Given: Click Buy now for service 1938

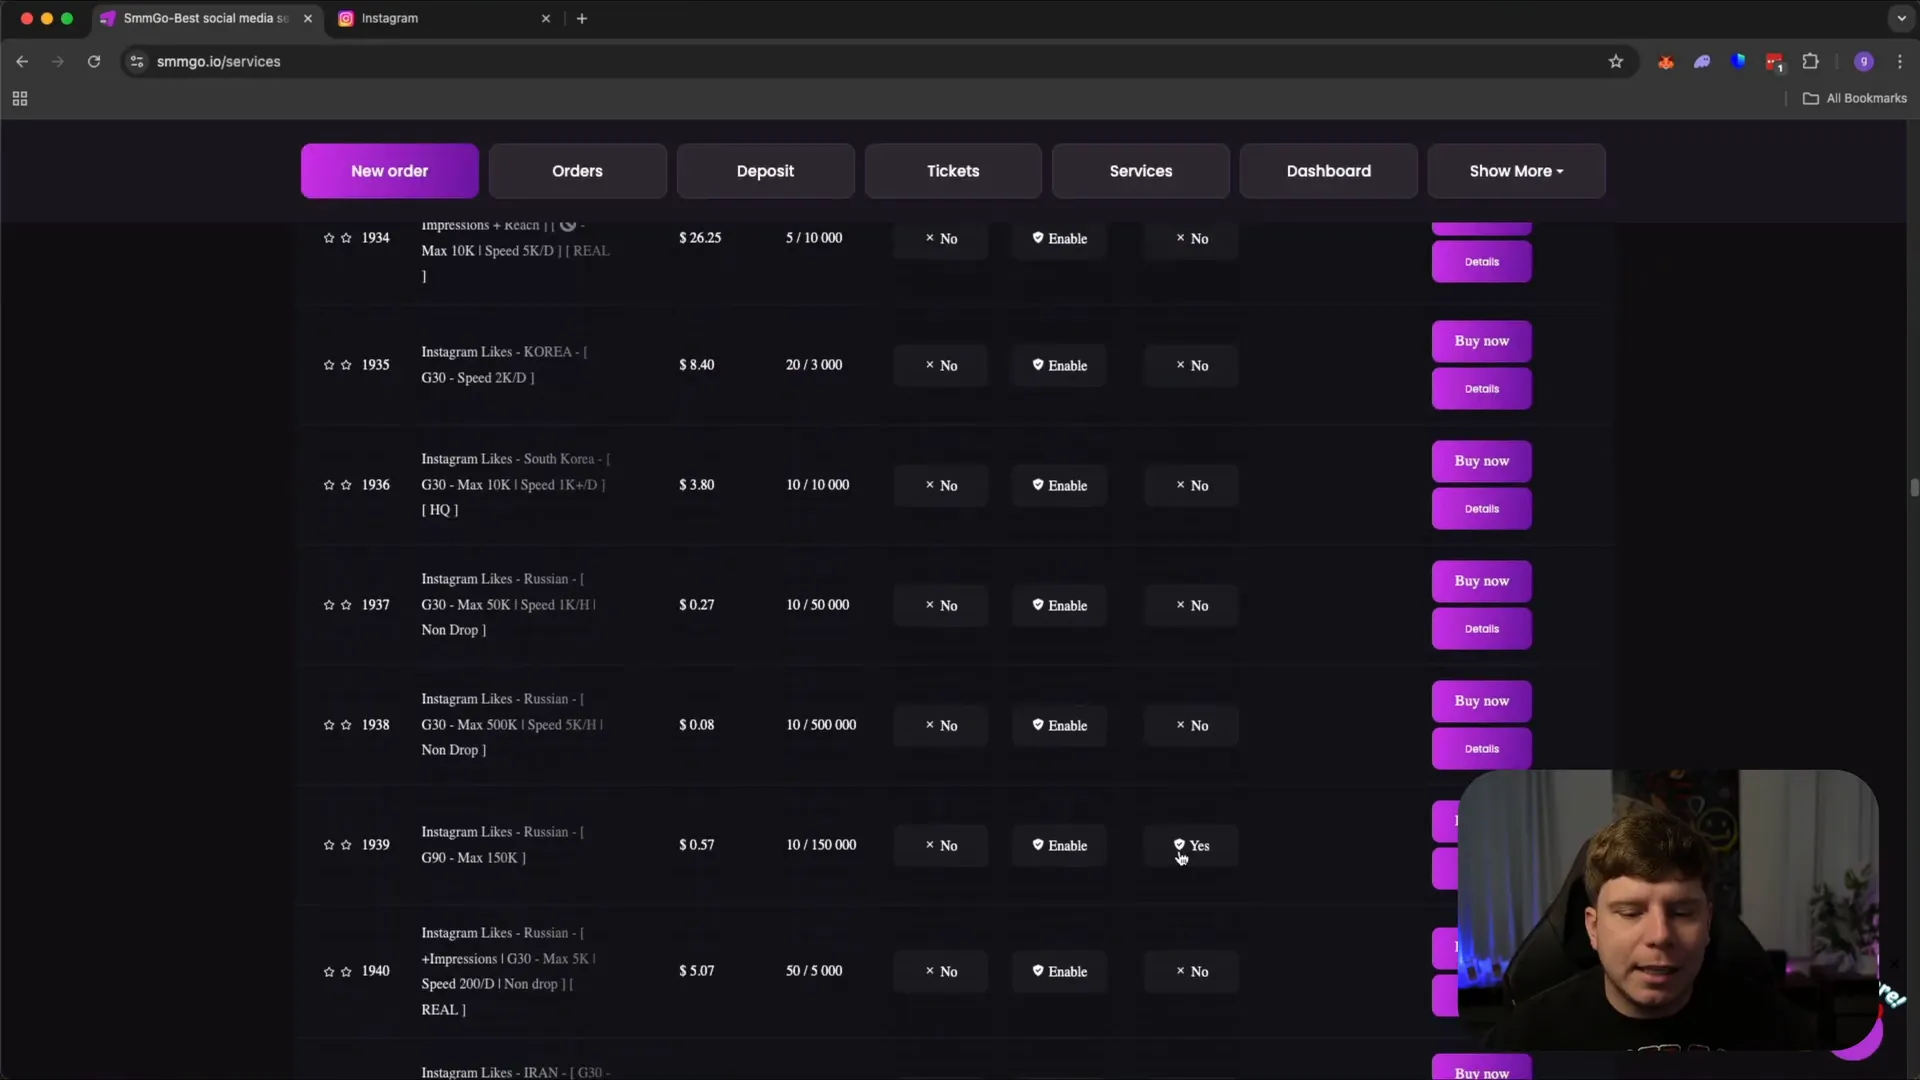Looking at the screenshot, I should point(1481,701).
